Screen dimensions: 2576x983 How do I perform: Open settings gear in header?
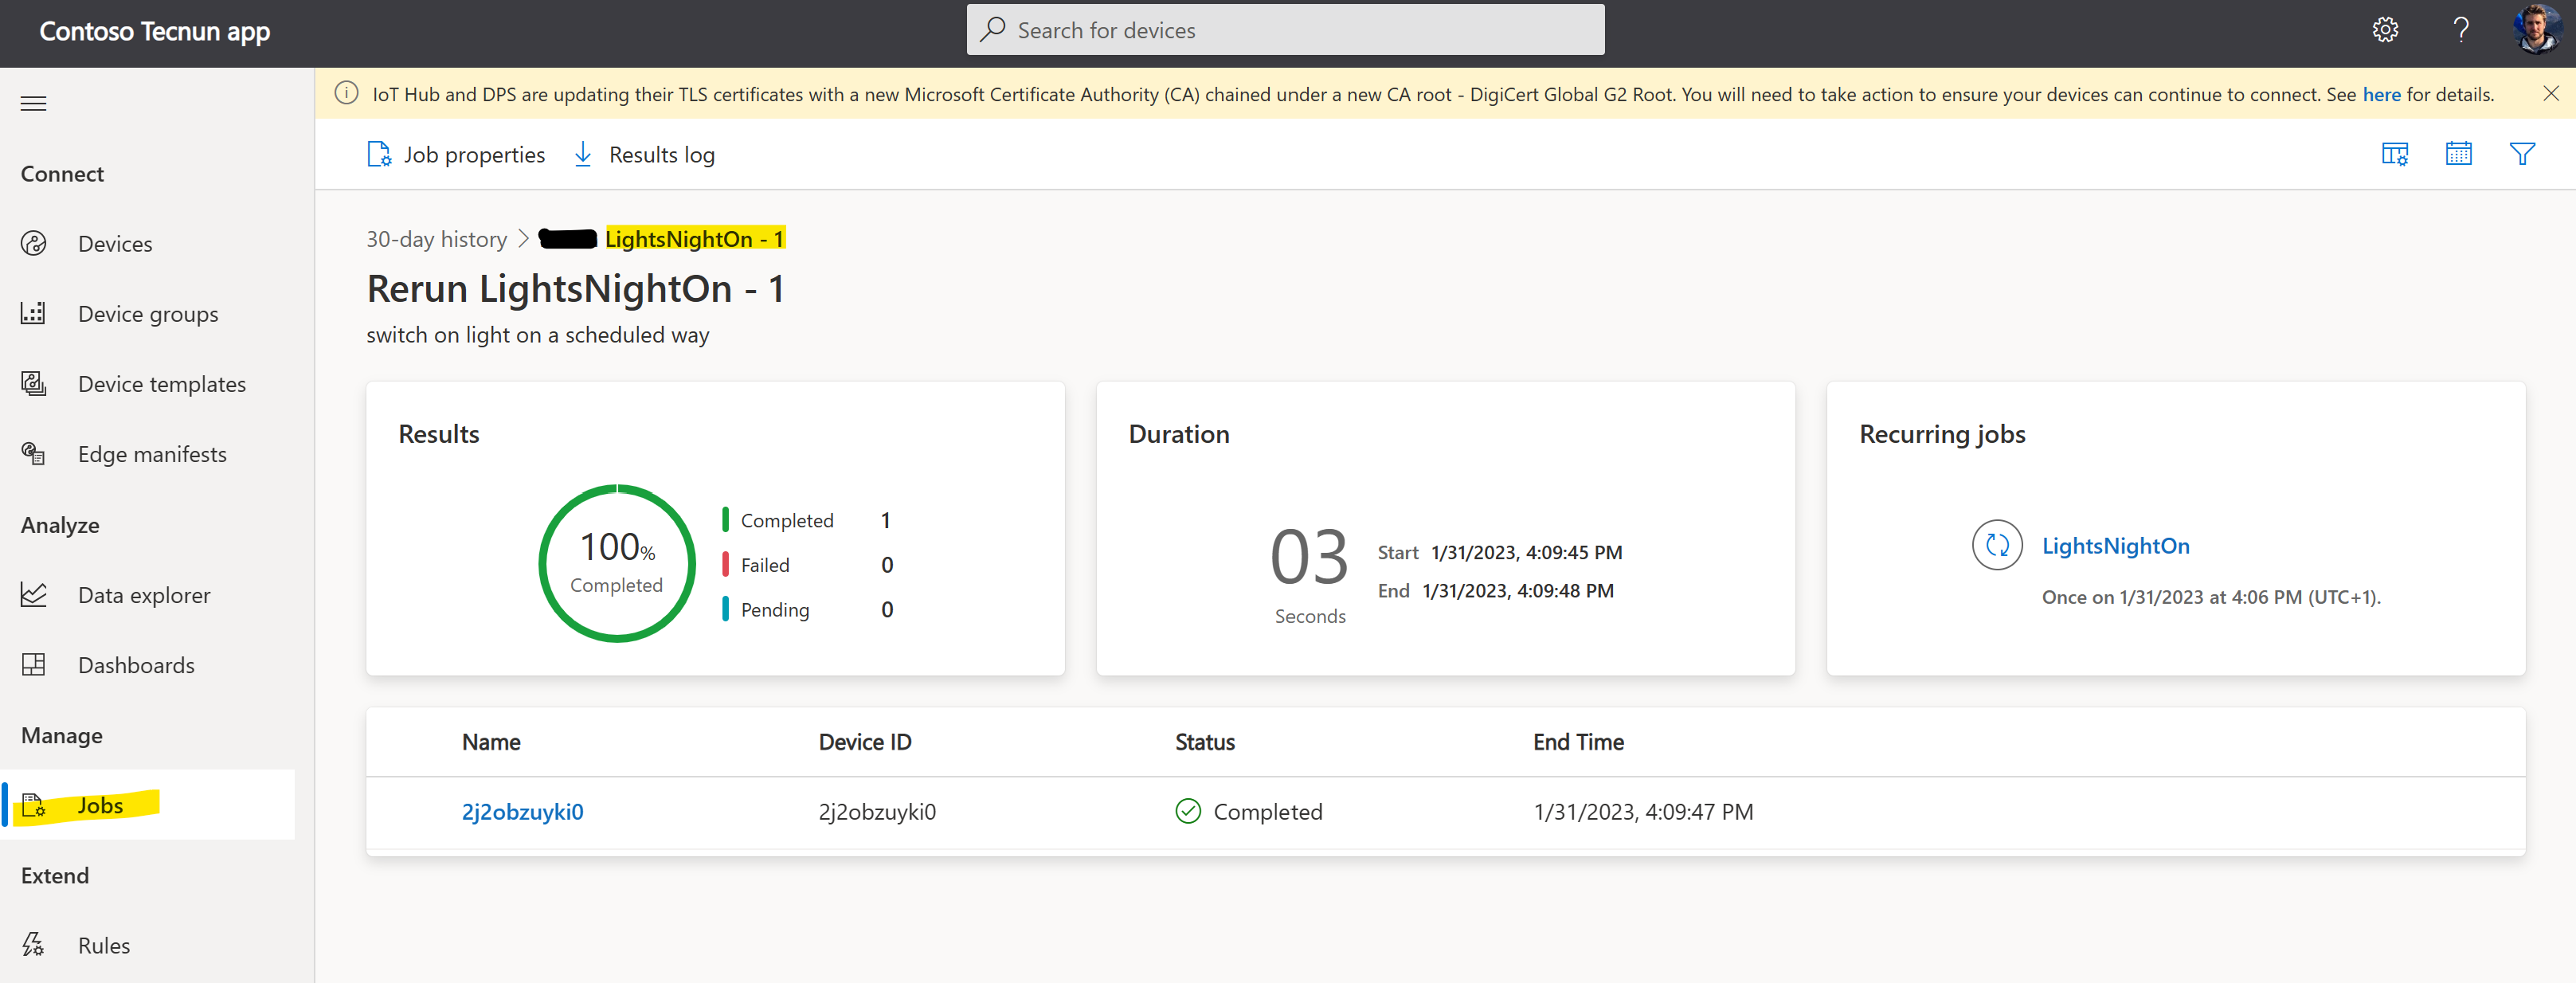pos(2385,30)
